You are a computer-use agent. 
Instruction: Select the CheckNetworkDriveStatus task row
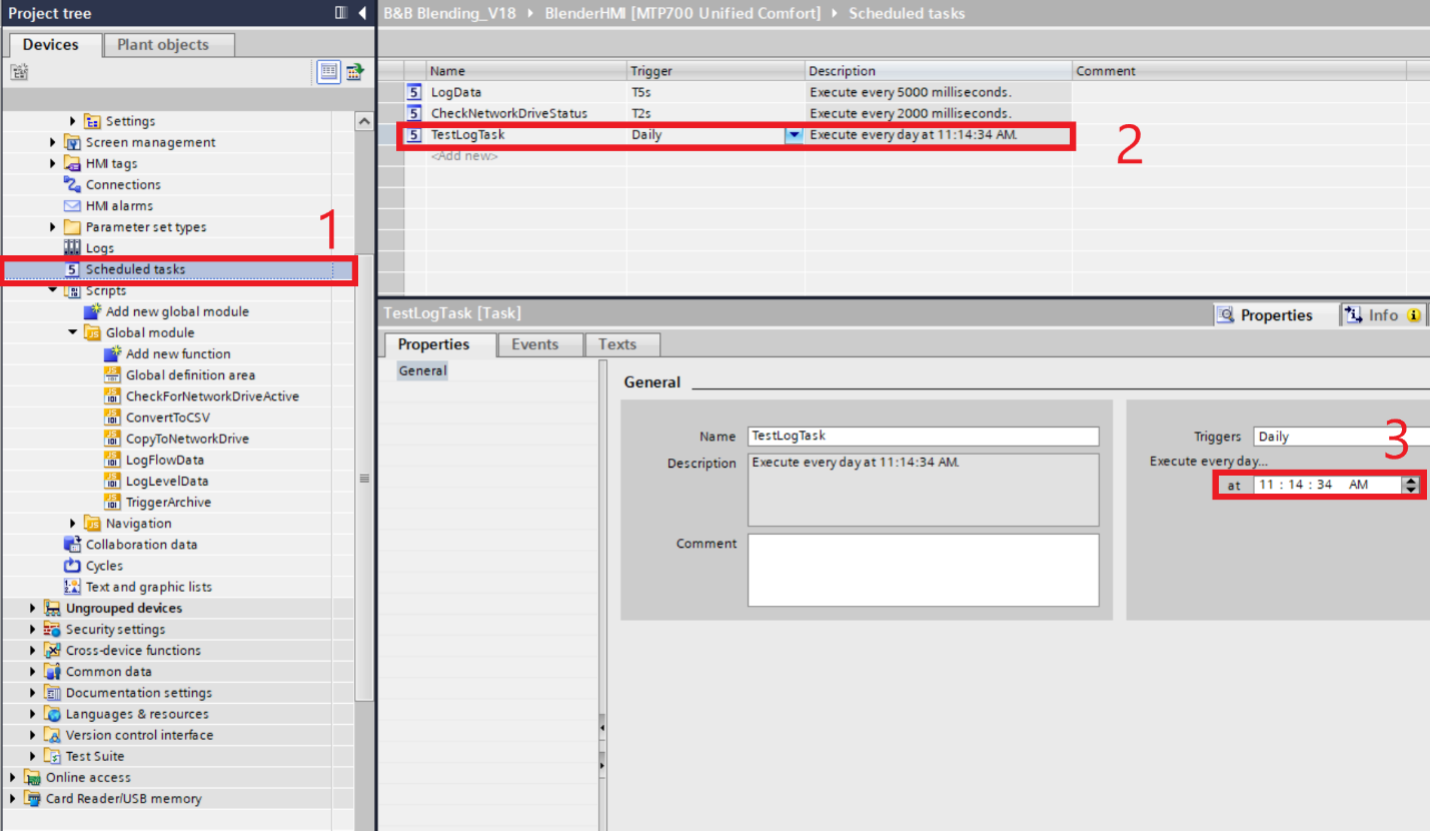[x=740, y=113]
